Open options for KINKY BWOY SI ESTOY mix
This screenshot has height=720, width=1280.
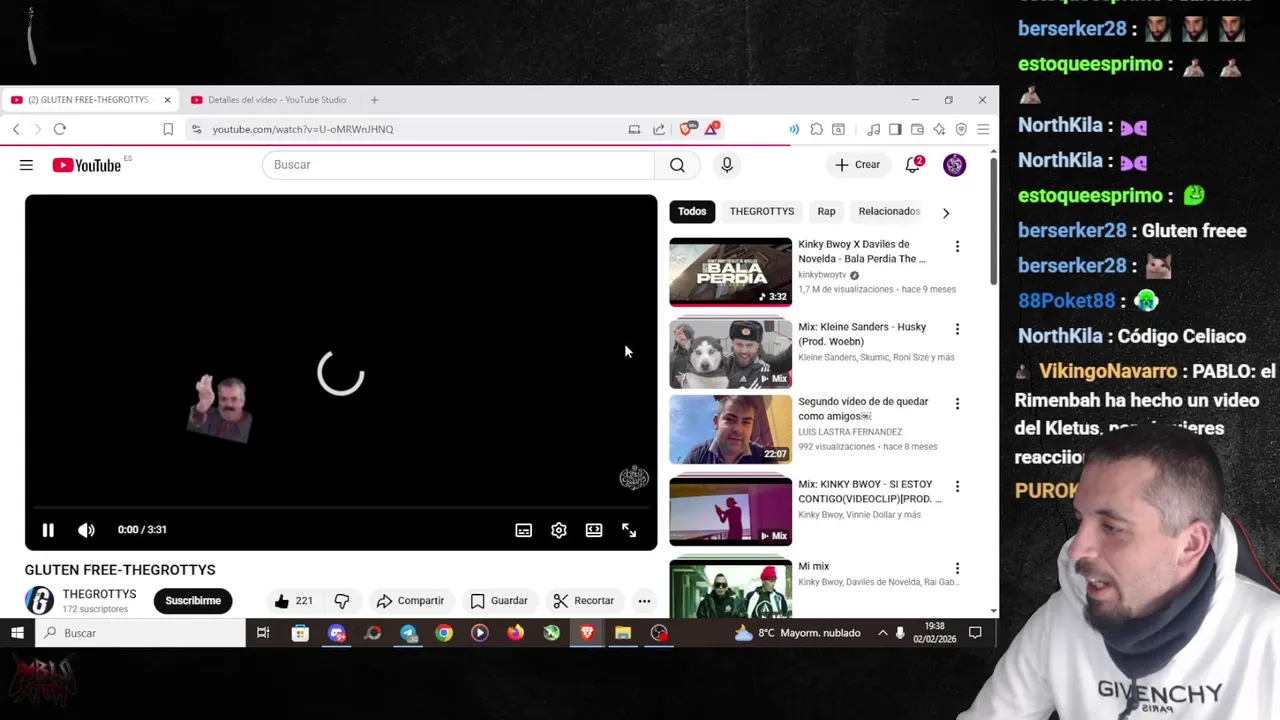pos(957,487)
